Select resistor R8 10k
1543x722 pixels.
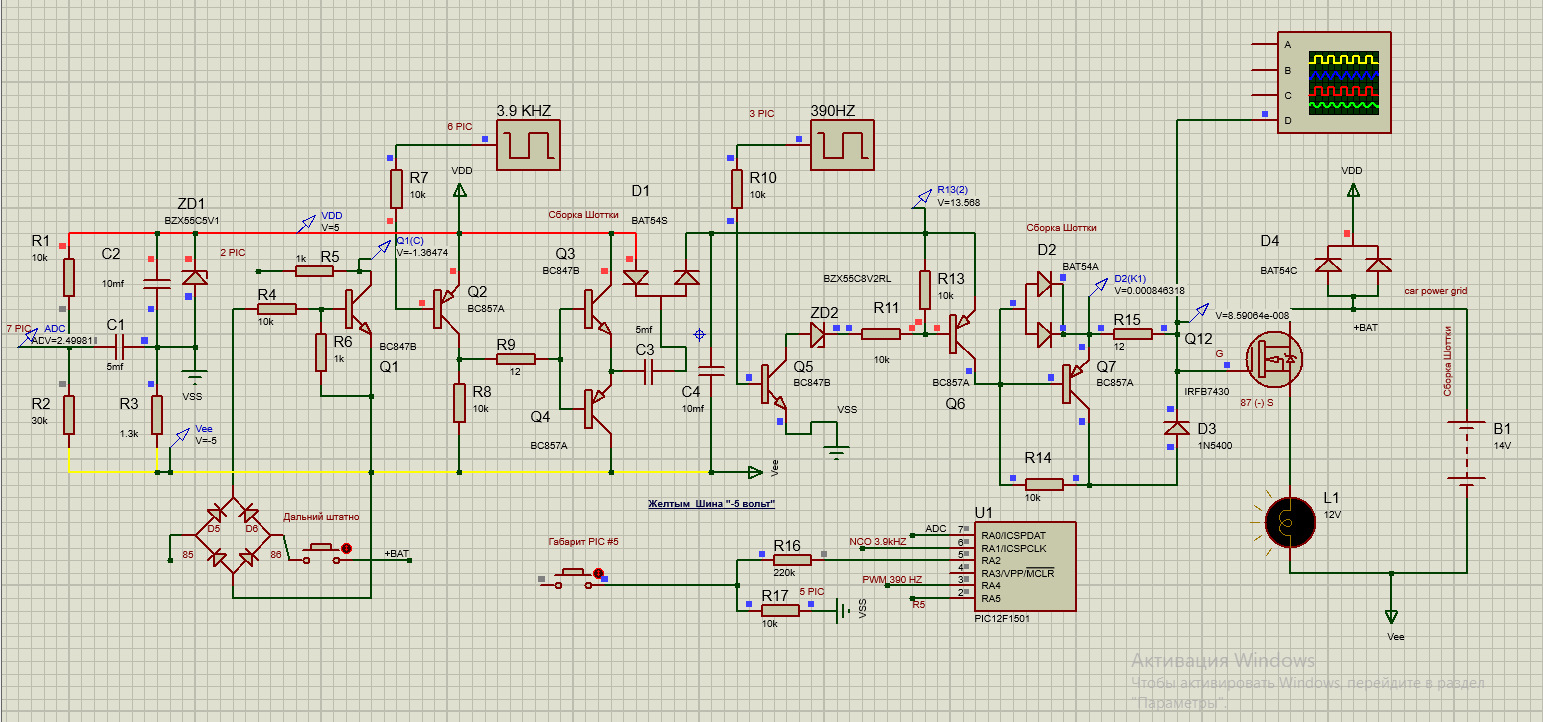pos(458,402)
